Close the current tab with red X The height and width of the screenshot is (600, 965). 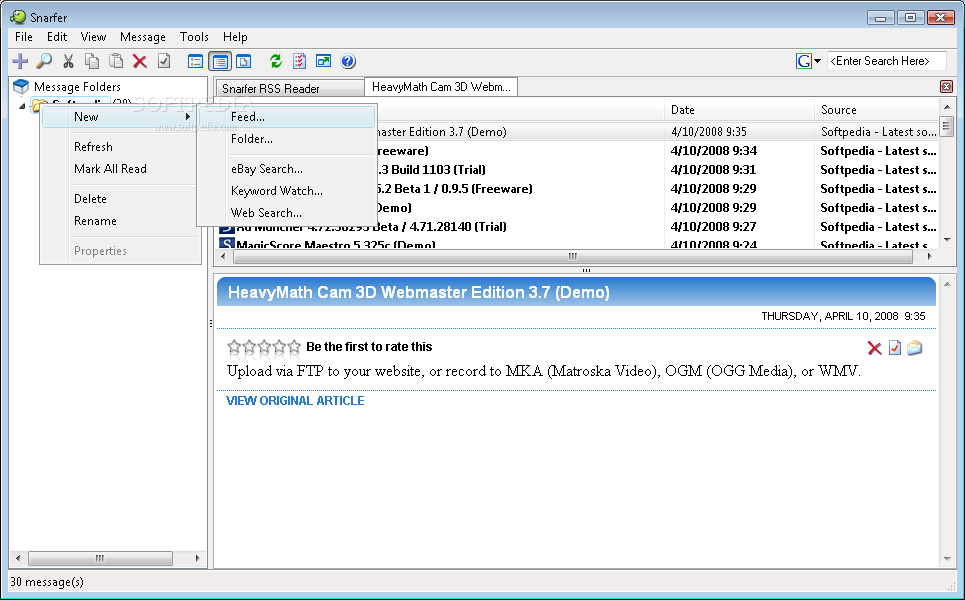[947, 87]
